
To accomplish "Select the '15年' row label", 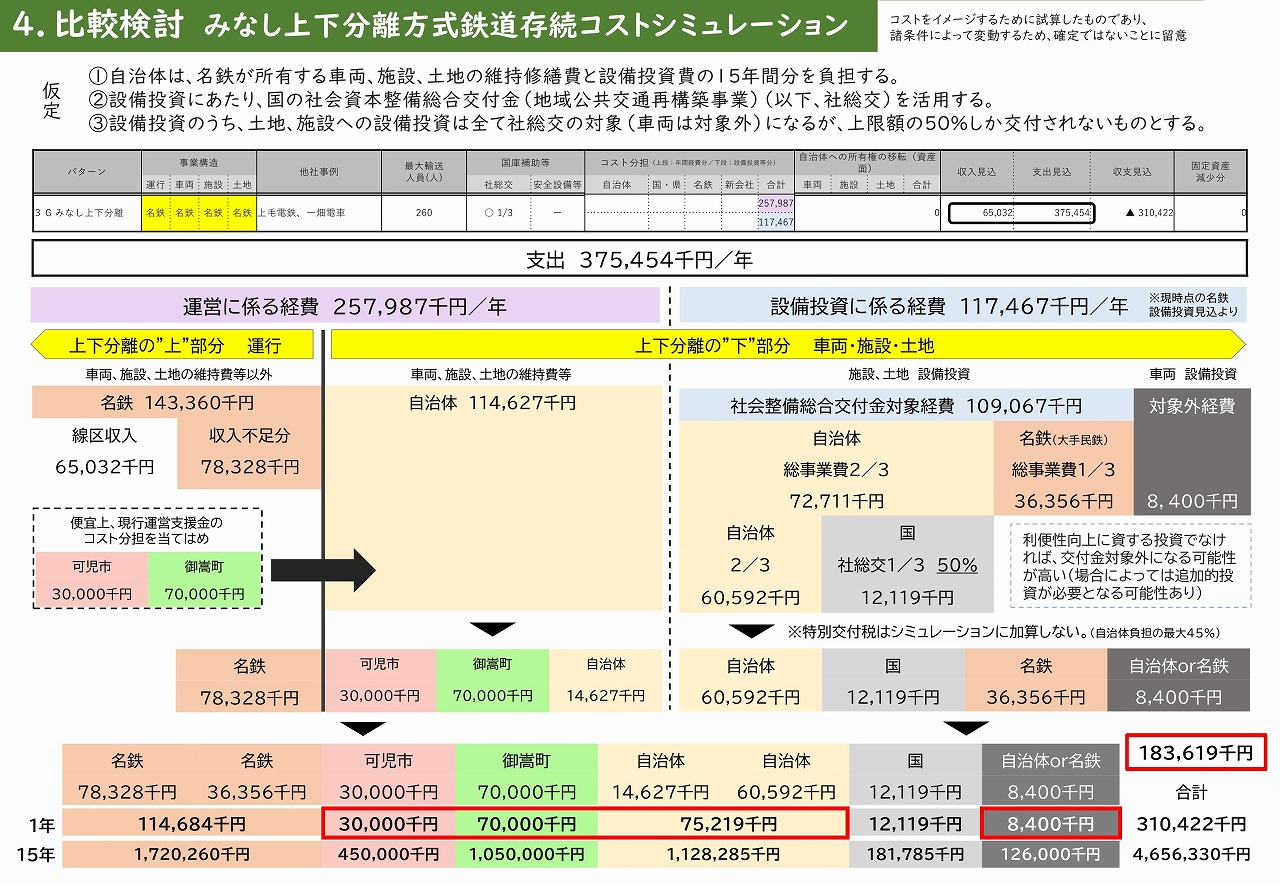I will 37,855.
